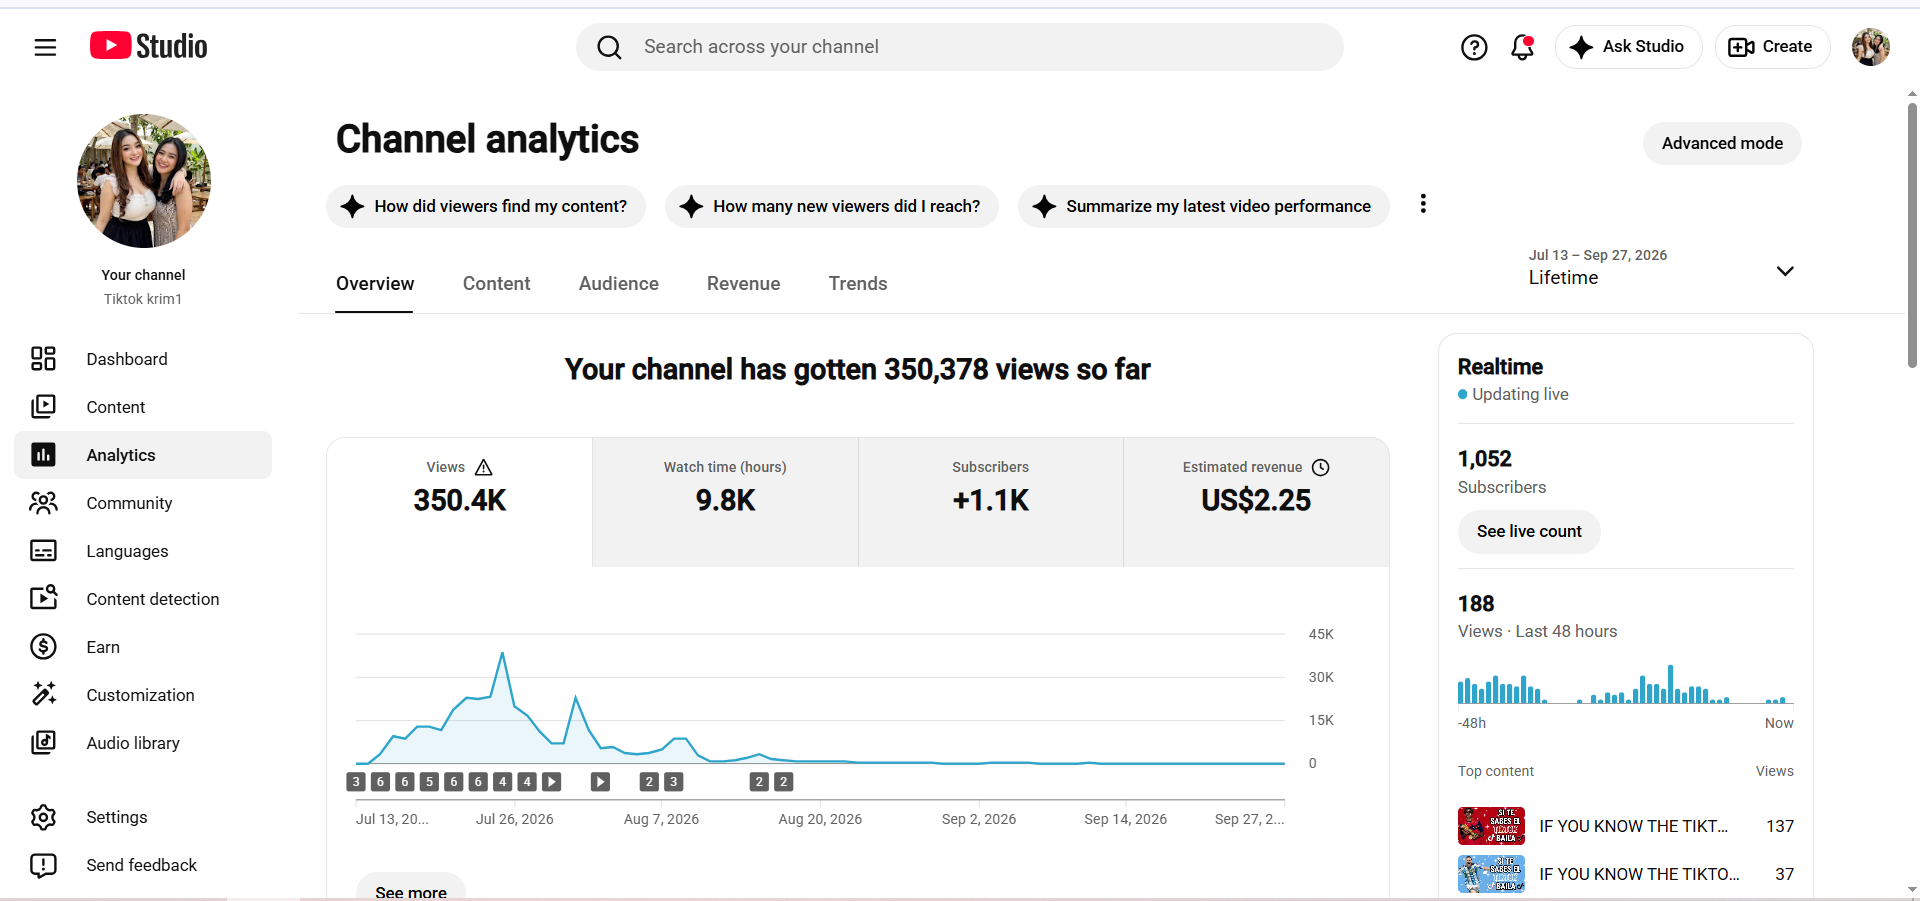The height and width of the screenshot is (901, 1920).
Task: Switch to the Audience tab
Action: click(x=618, y=284)
